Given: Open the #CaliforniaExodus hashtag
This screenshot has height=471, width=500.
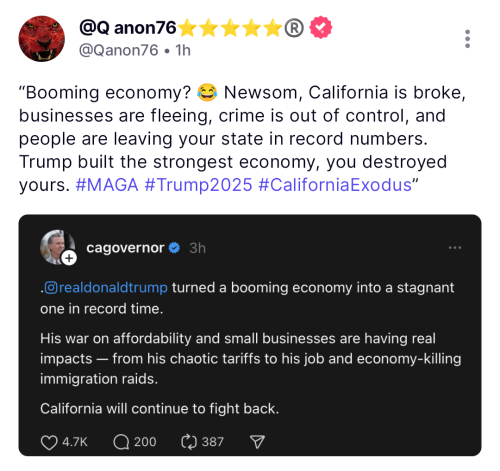Looking at the screenshot, I should (335, 185).
